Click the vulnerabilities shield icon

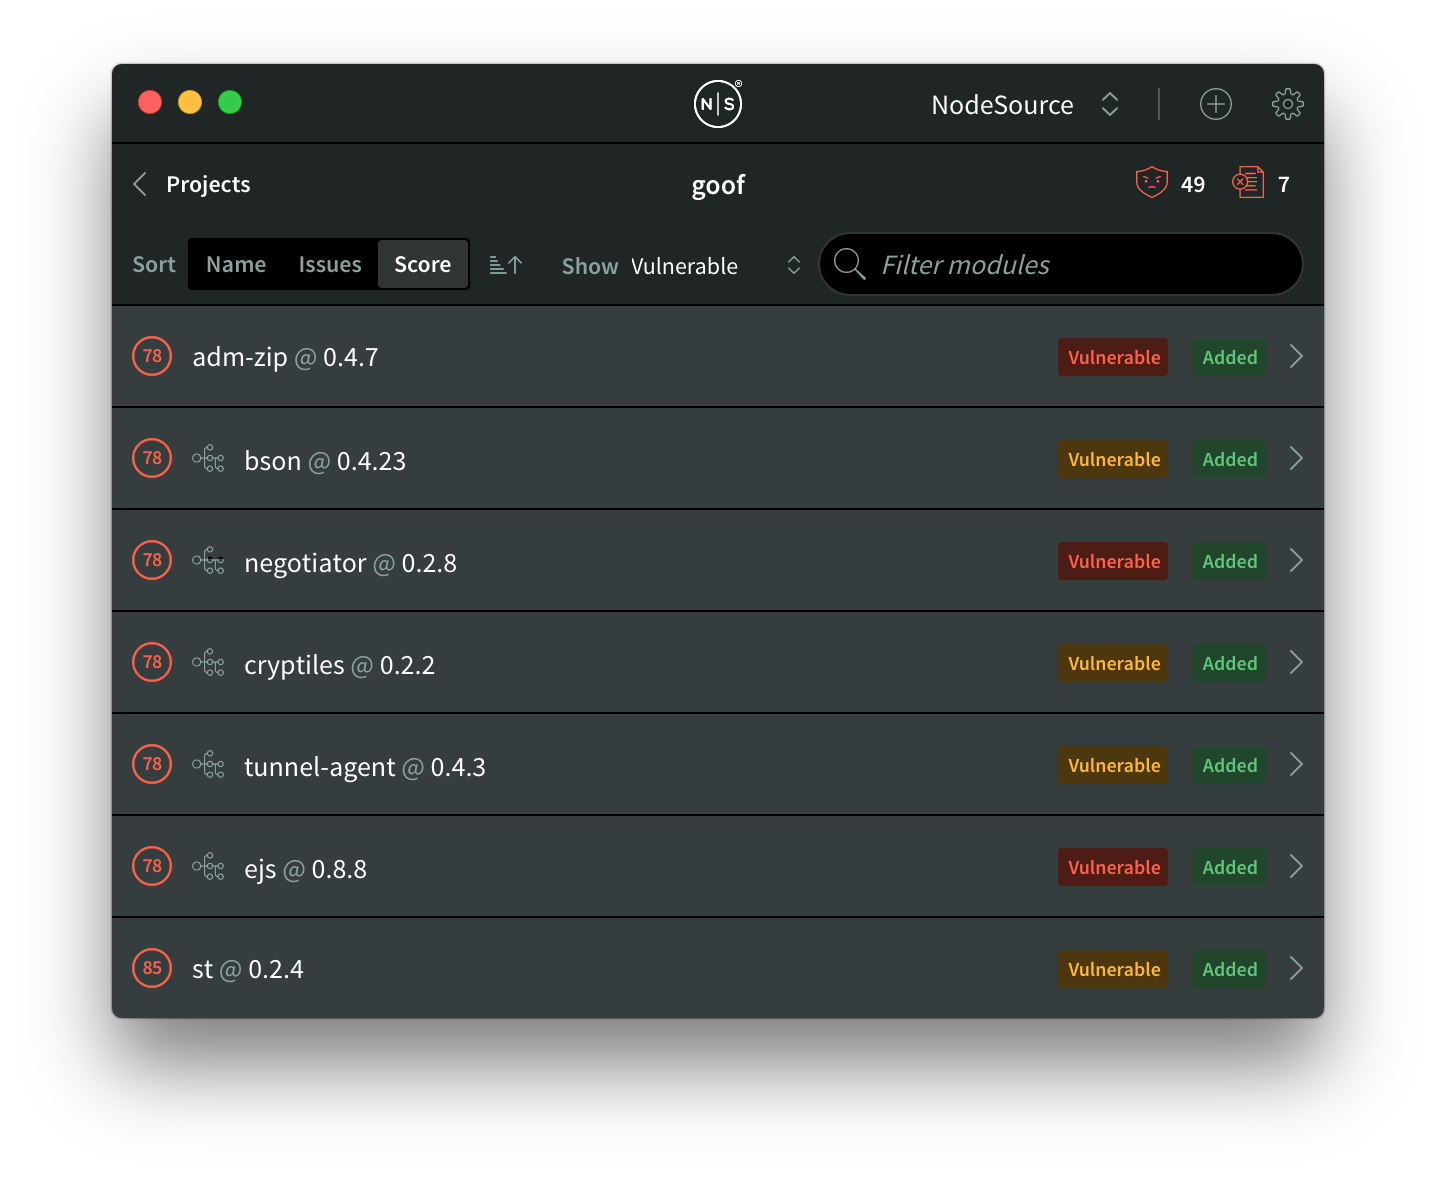[1152, 183]
